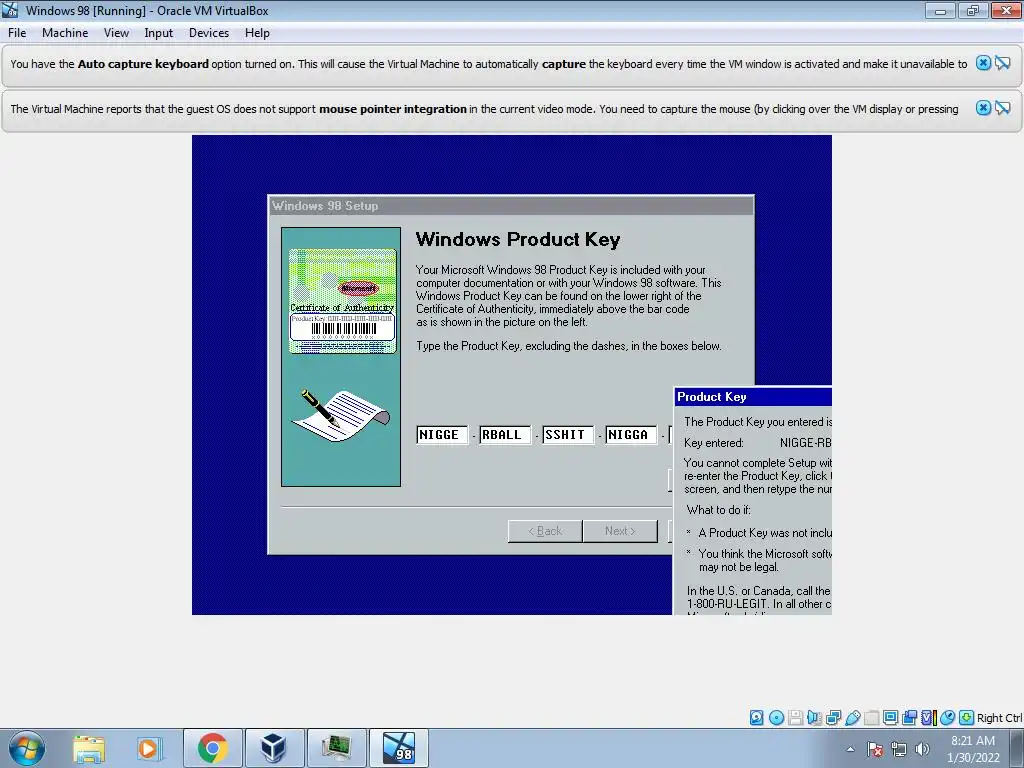This screenshot has height=768, width=1024.
Task: Suppress future Auto capture keyboard messages
Action: [1002, 63]
